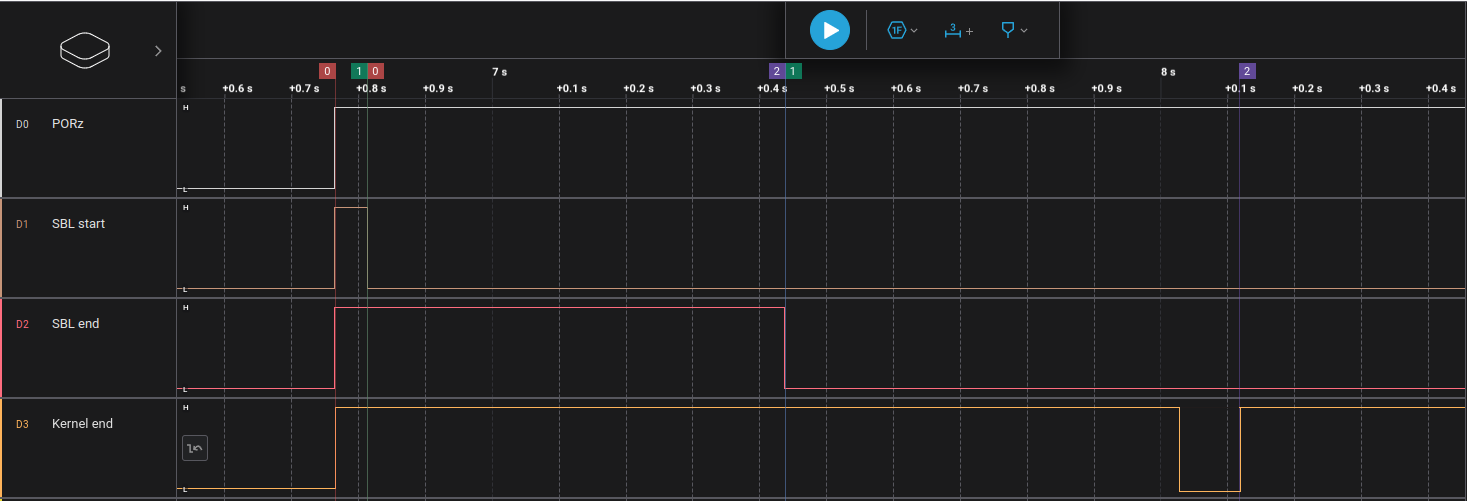Add a timing measurement with ruler-plus icon
The width and height of the screenshot is (1467, 501).
[x=958, y=30]
